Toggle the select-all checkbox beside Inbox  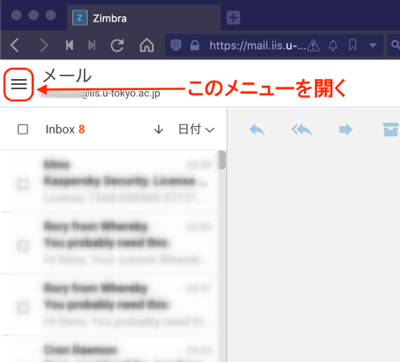coord(23,129)
